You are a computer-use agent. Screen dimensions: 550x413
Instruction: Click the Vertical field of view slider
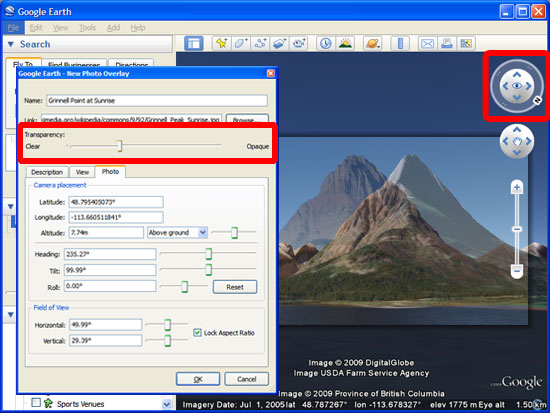(x=168, y=340)
